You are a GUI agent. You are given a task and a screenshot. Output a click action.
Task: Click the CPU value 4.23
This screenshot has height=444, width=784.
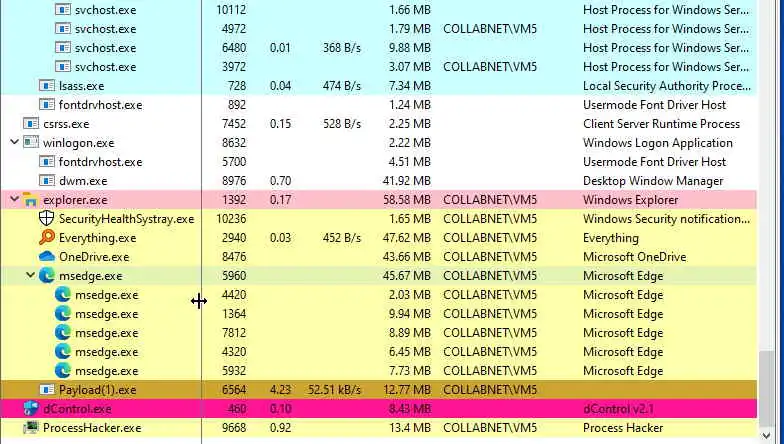click(280, 390)
